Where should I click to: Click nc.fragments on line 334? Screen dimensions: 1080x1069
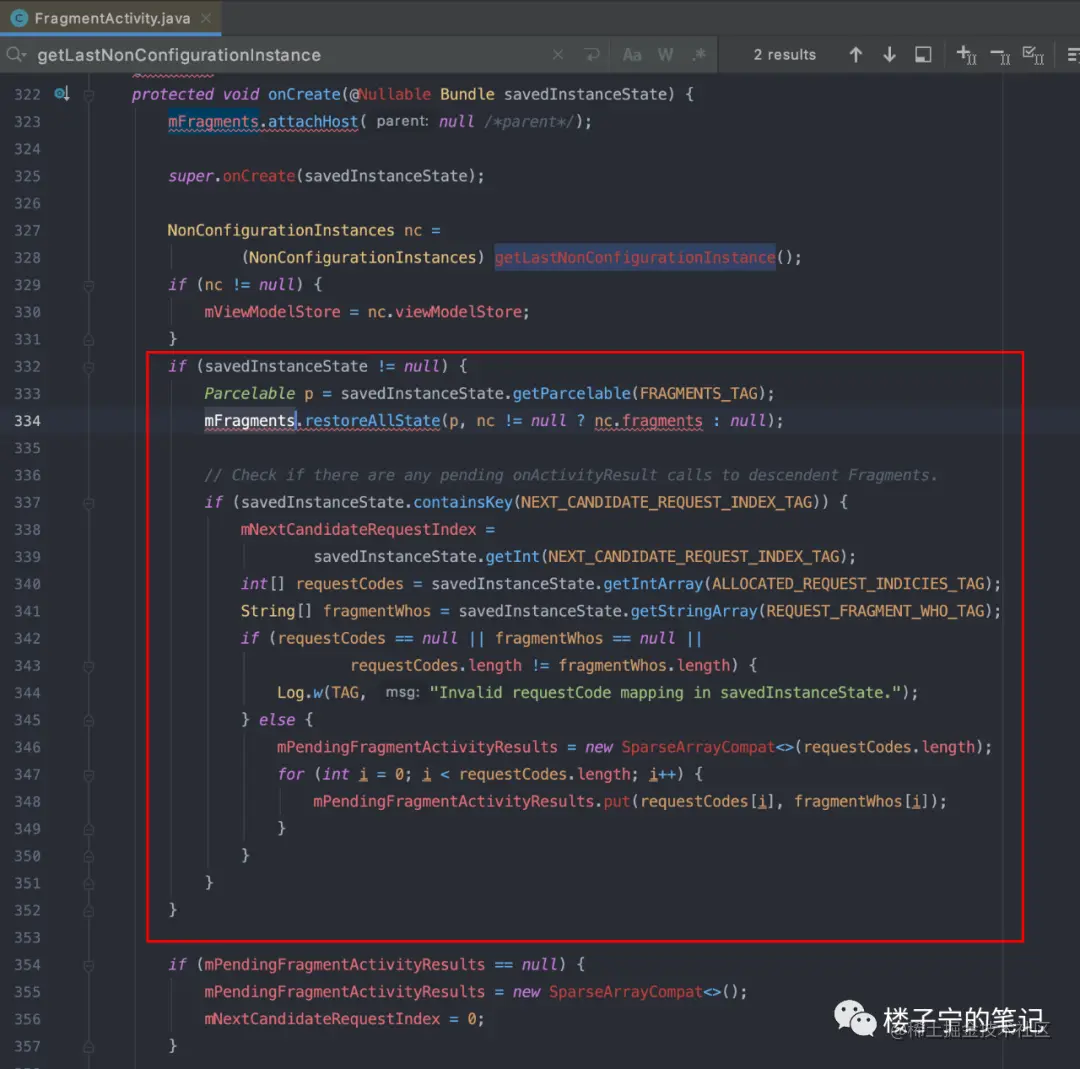[x=648, y=421]
